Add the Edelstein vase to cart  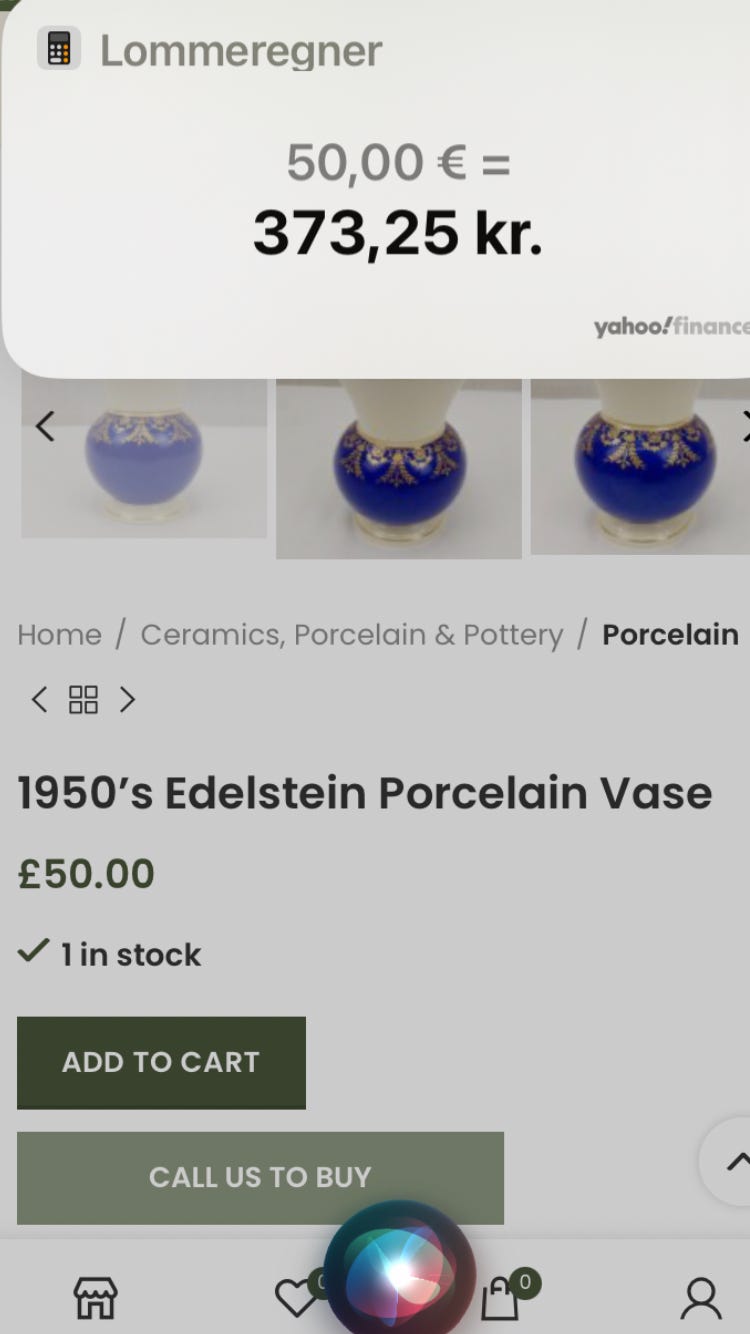(x=161, y=1062)
